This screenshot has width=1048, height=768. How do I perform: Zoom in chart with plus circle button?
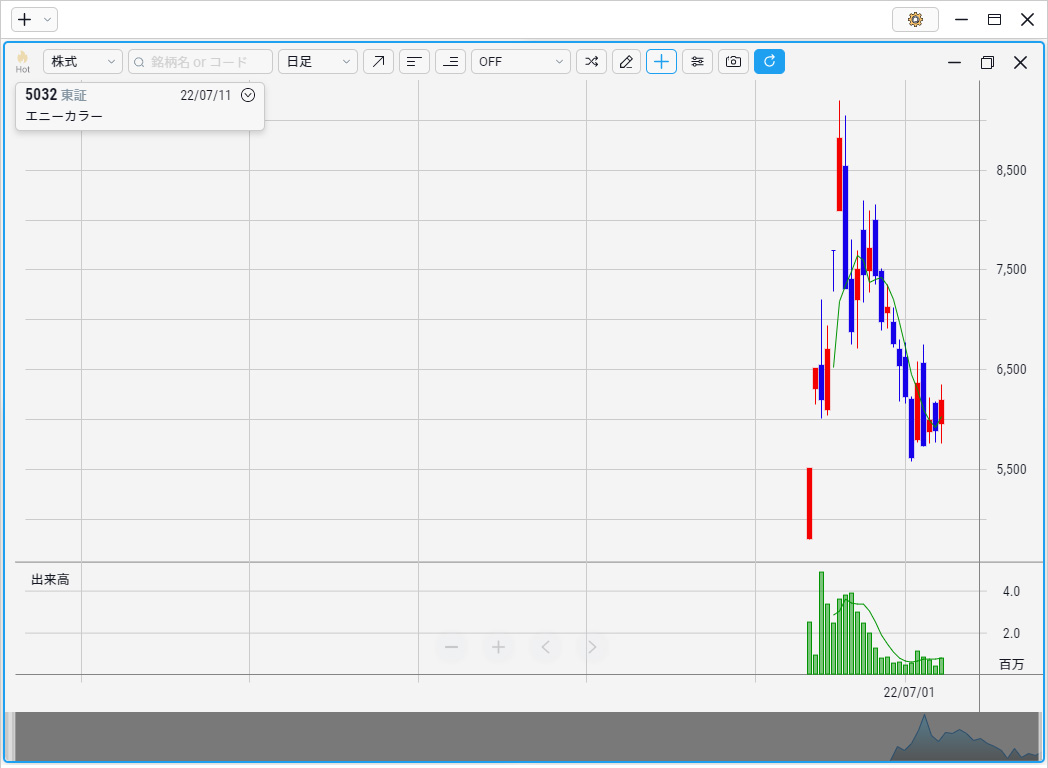498,647
